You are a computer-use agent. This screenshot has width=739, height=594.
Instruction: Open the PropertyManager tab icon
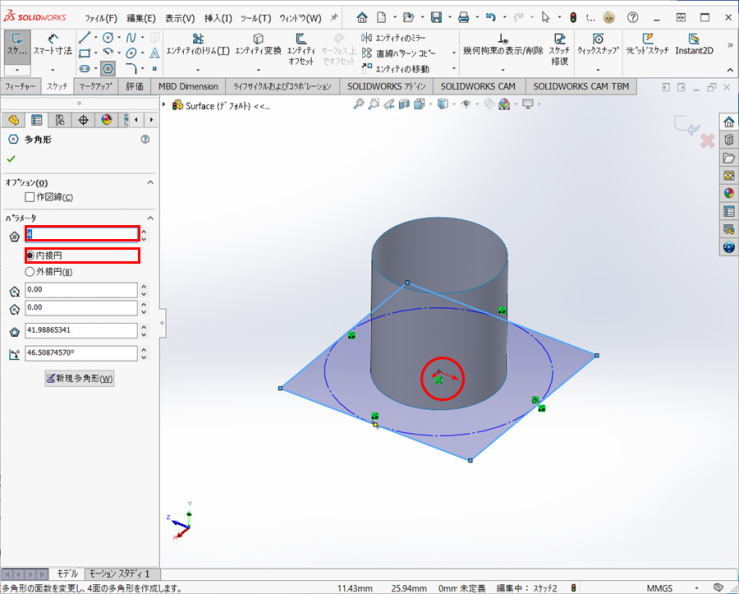(x=37, y=120)
